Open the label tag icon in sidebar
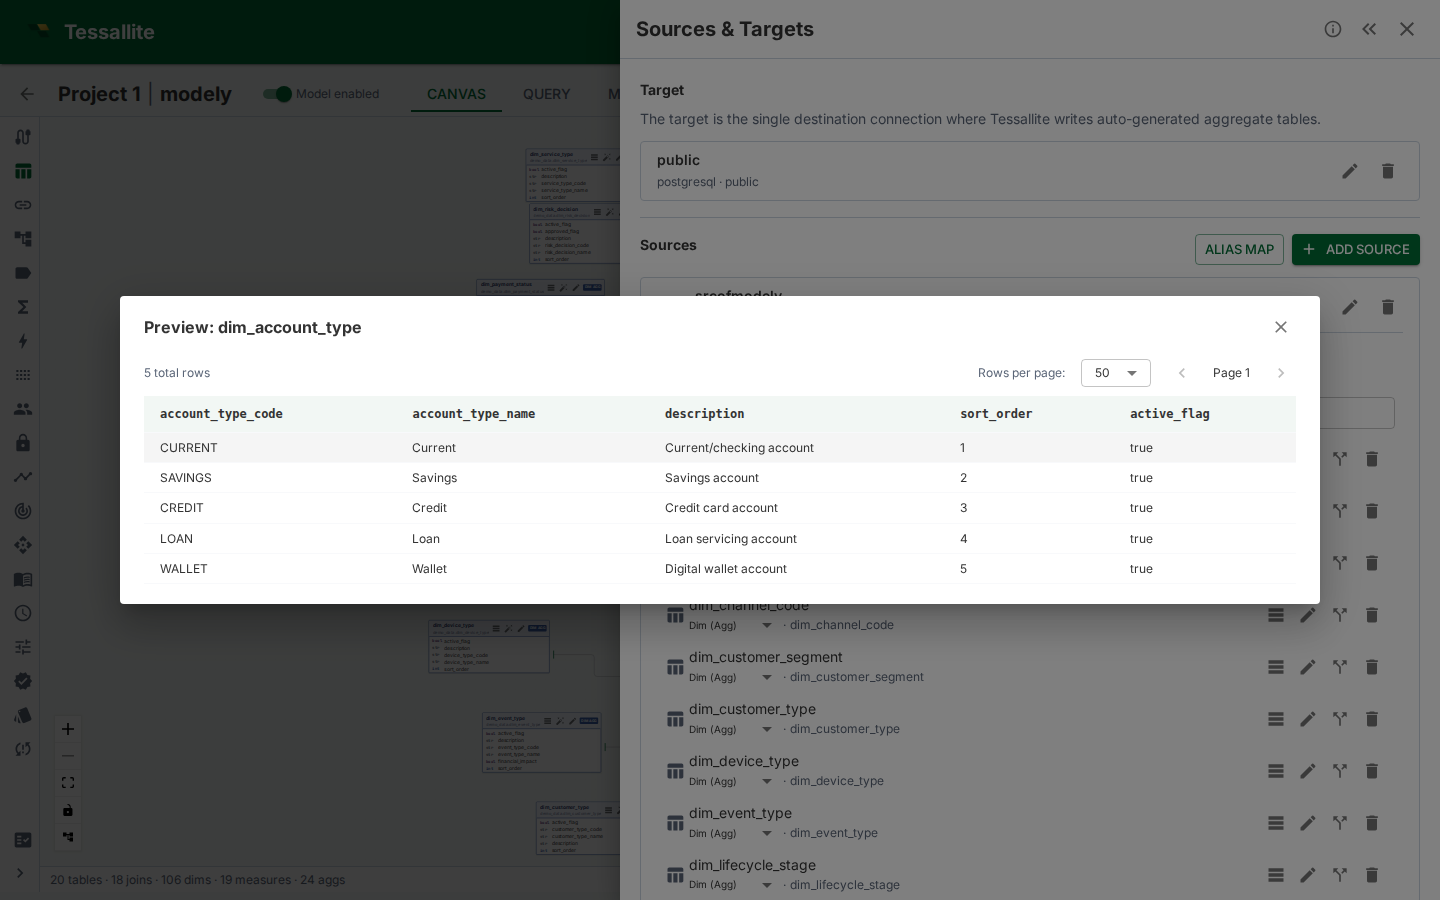The height and width of the screenshot is (900, 1440). click(x=22, y=273)
